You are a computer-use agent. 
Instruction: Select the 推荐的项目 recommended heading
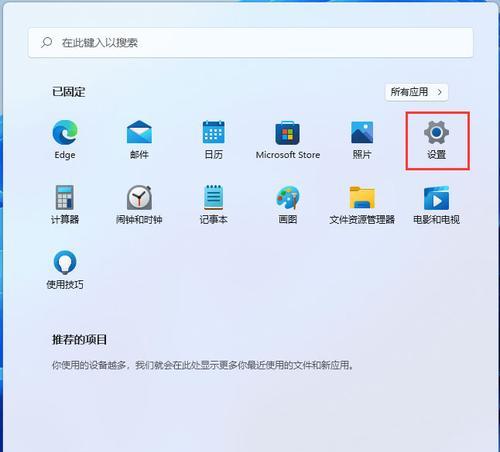pos(79,339)
